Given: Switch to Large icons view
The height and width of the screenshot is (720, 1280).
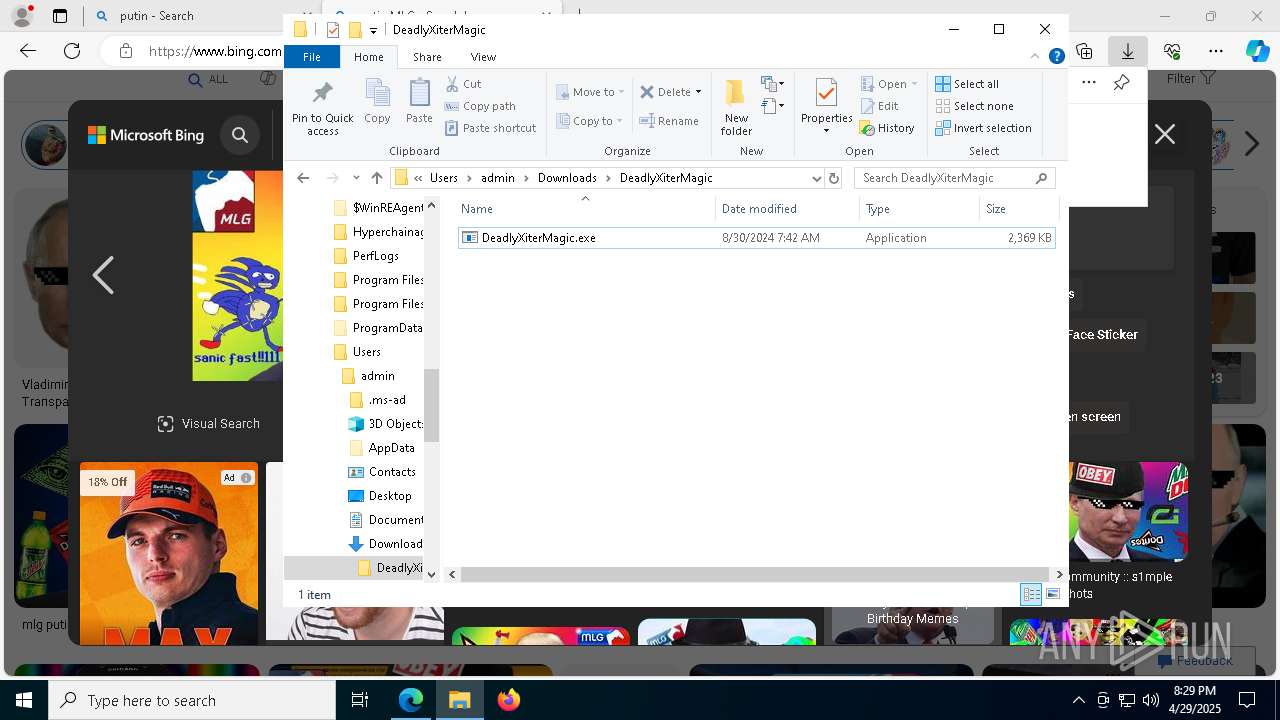Looking at the screenshot, I should click(x=1053, y=595).
